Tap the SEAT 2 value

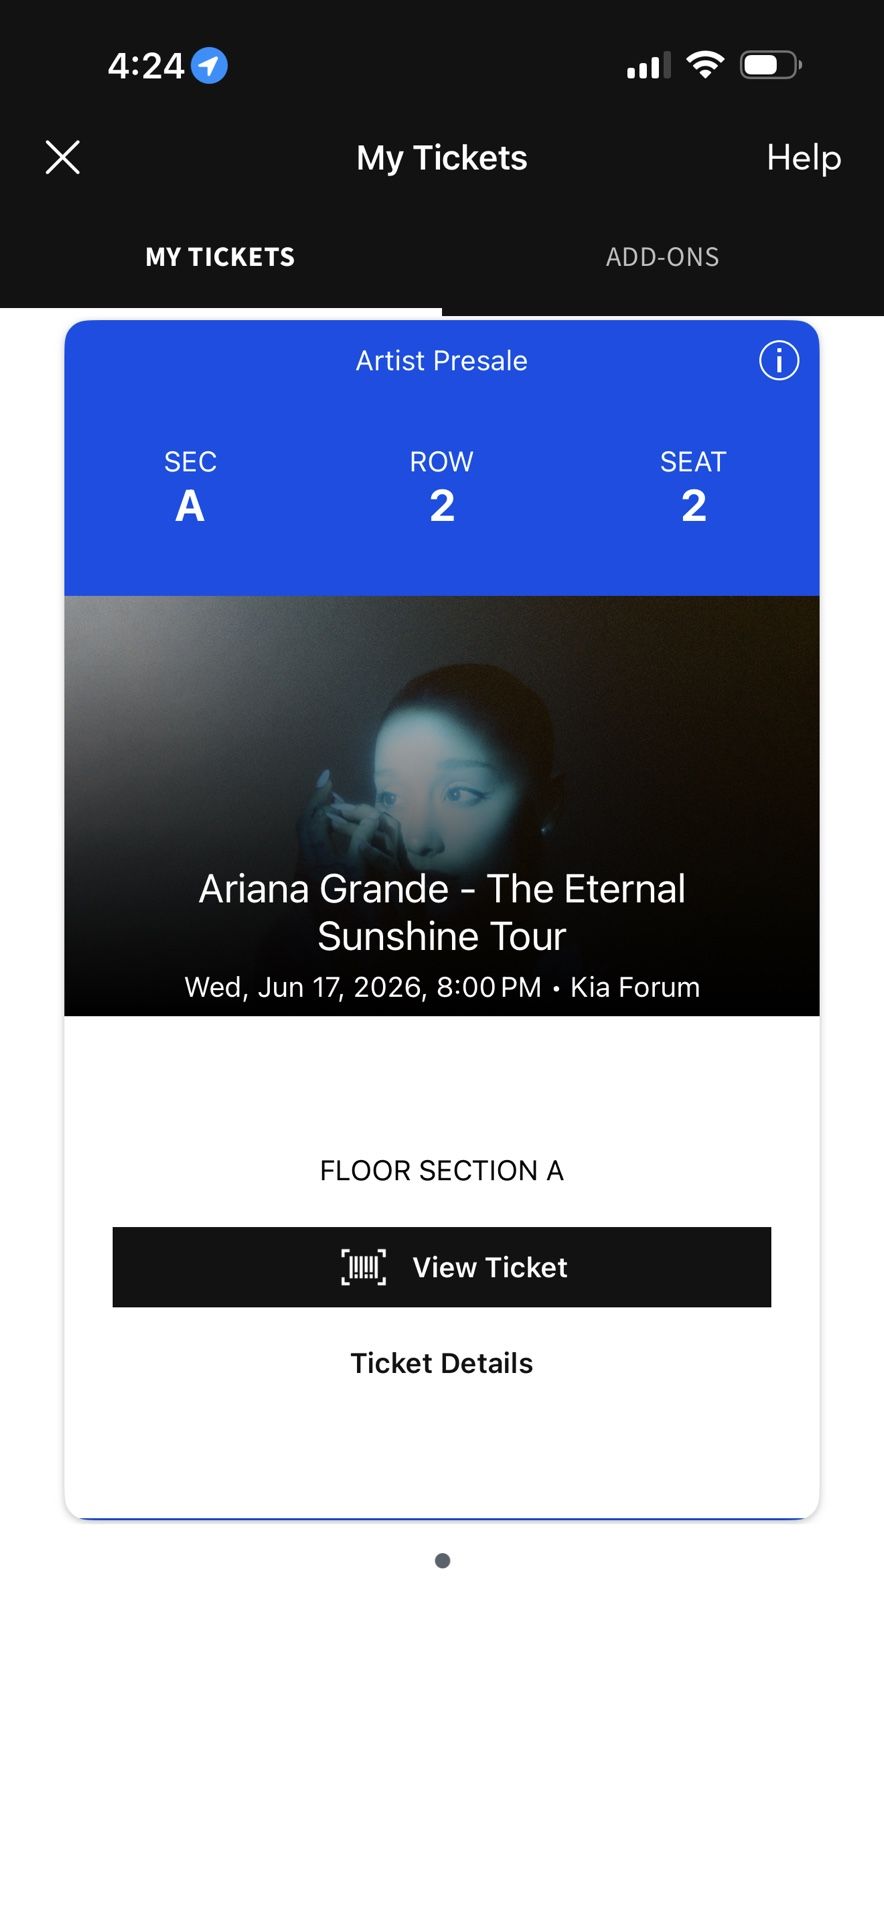694,505
